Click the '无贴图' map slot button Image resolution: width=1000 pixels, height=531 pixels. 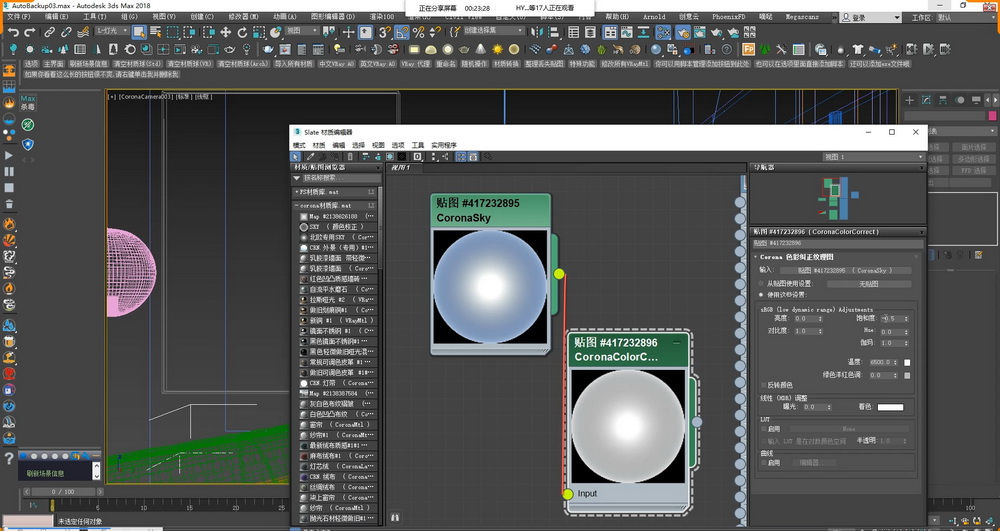pos(869,284)
